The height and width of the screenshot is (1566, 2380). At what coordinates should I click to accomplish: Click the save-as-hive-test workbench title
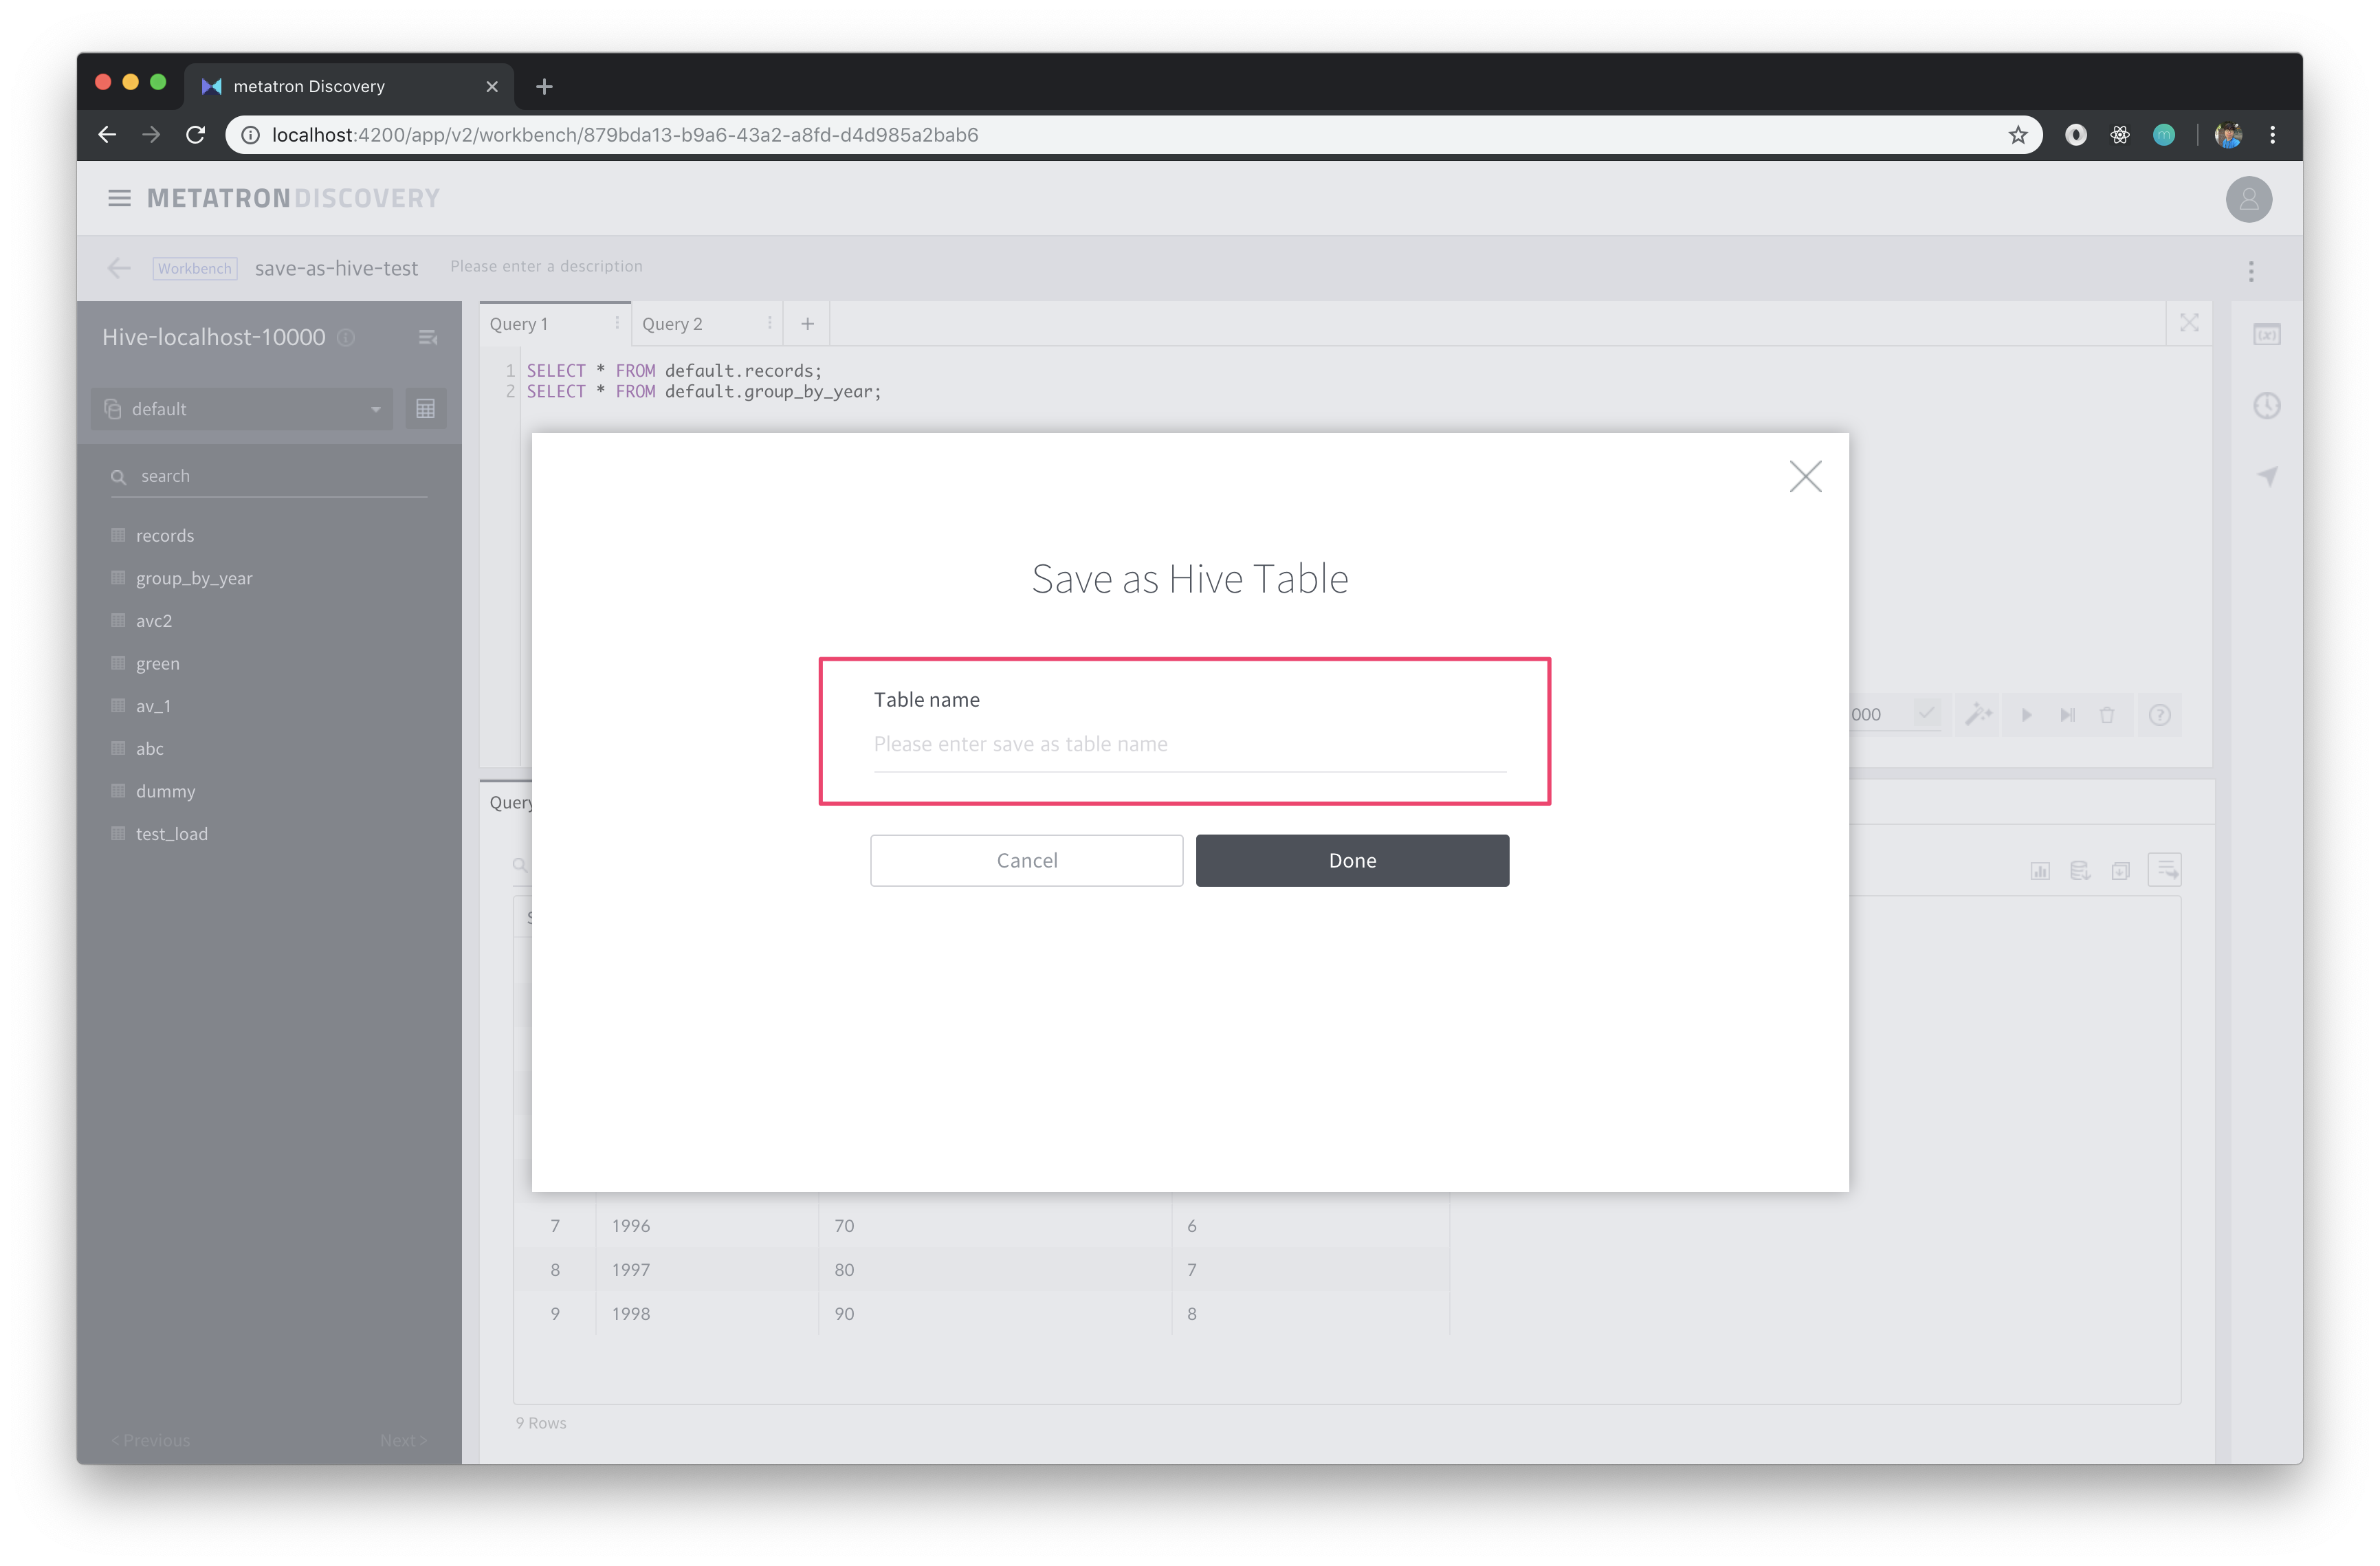[x=336, y=268]
